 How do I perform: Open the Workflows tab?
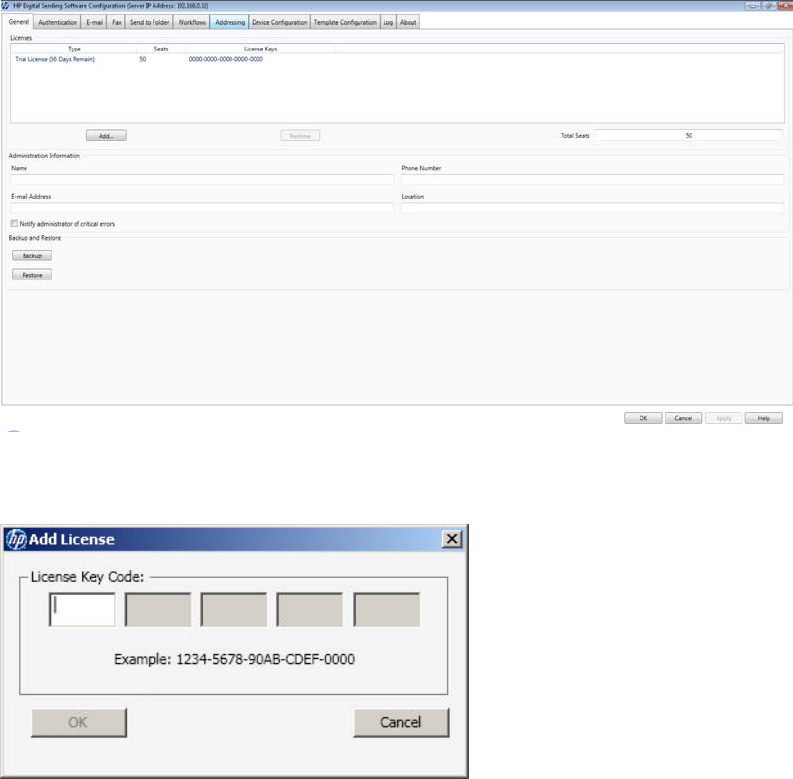(x=192, y=22)
